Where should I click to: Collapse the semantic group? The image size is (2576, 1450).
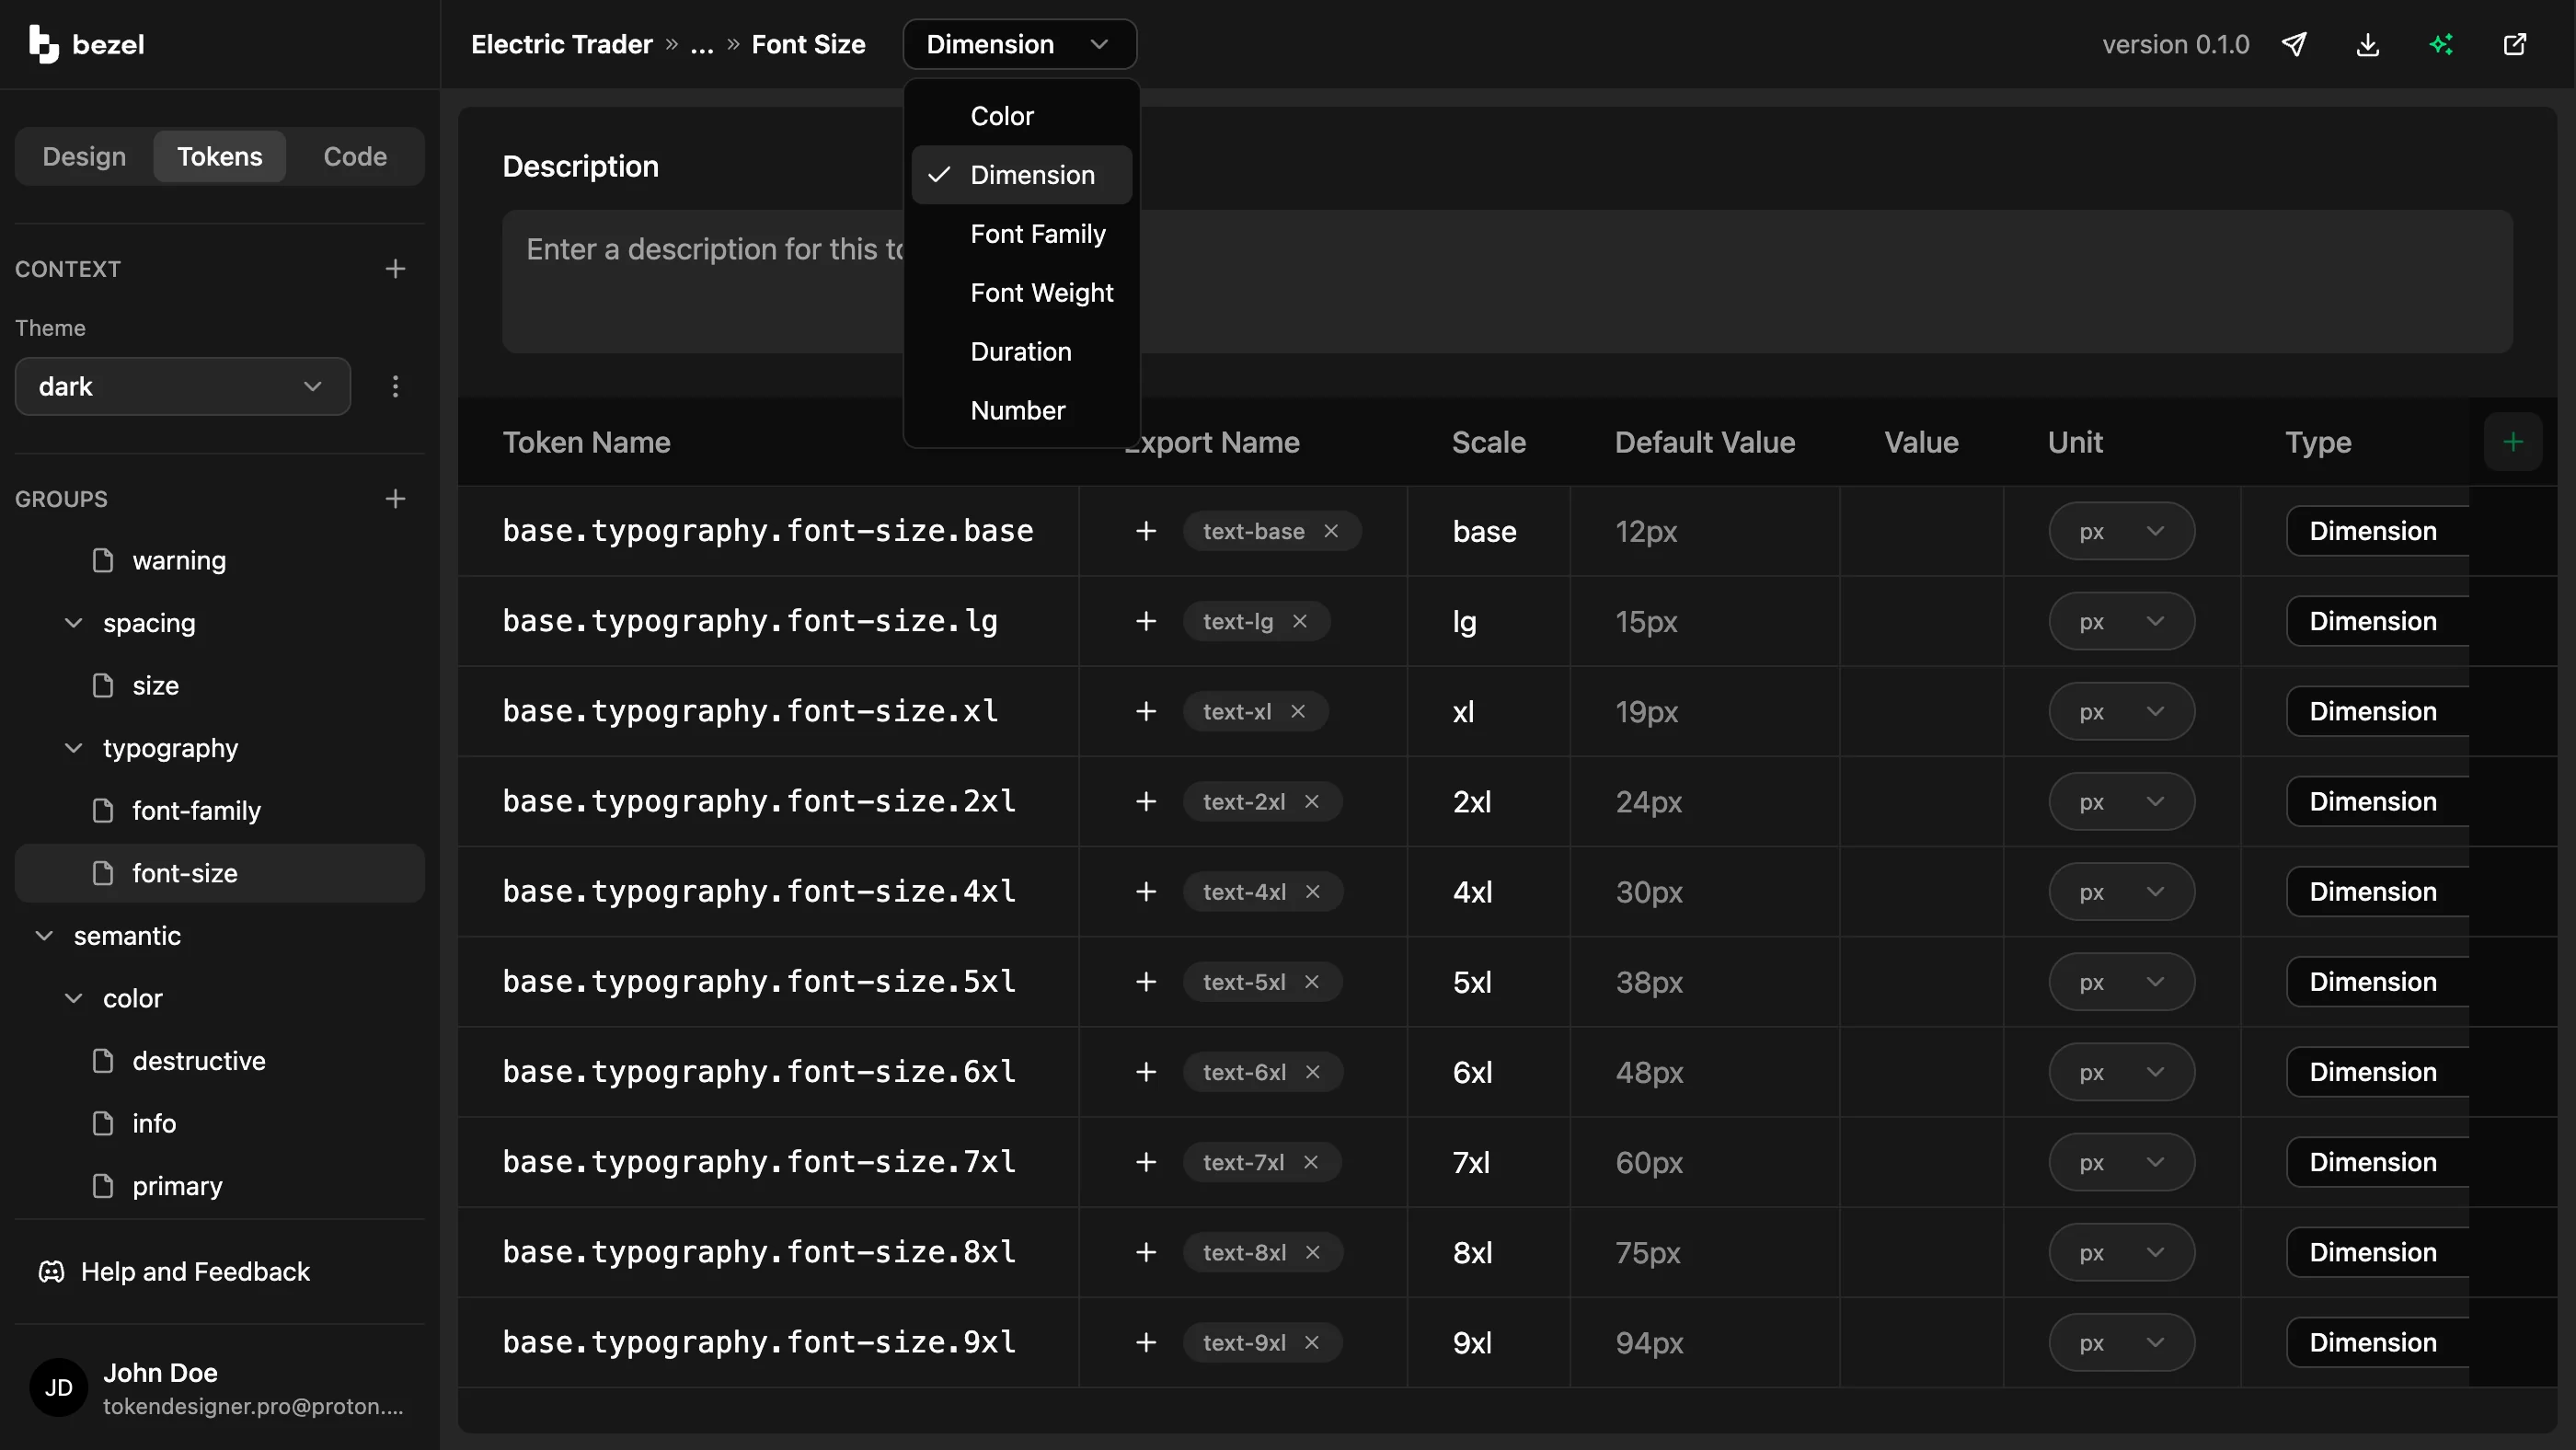coord(44,936)
